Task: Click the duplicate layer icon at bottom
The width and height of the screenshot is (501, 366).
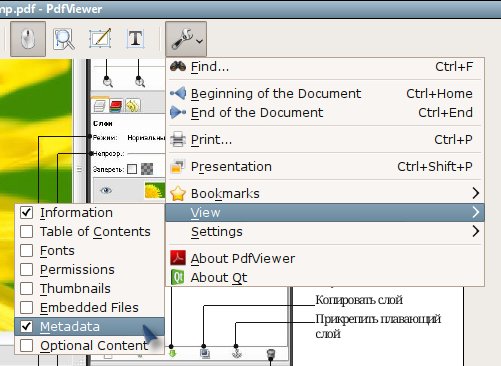Action: tap(205, 353)
